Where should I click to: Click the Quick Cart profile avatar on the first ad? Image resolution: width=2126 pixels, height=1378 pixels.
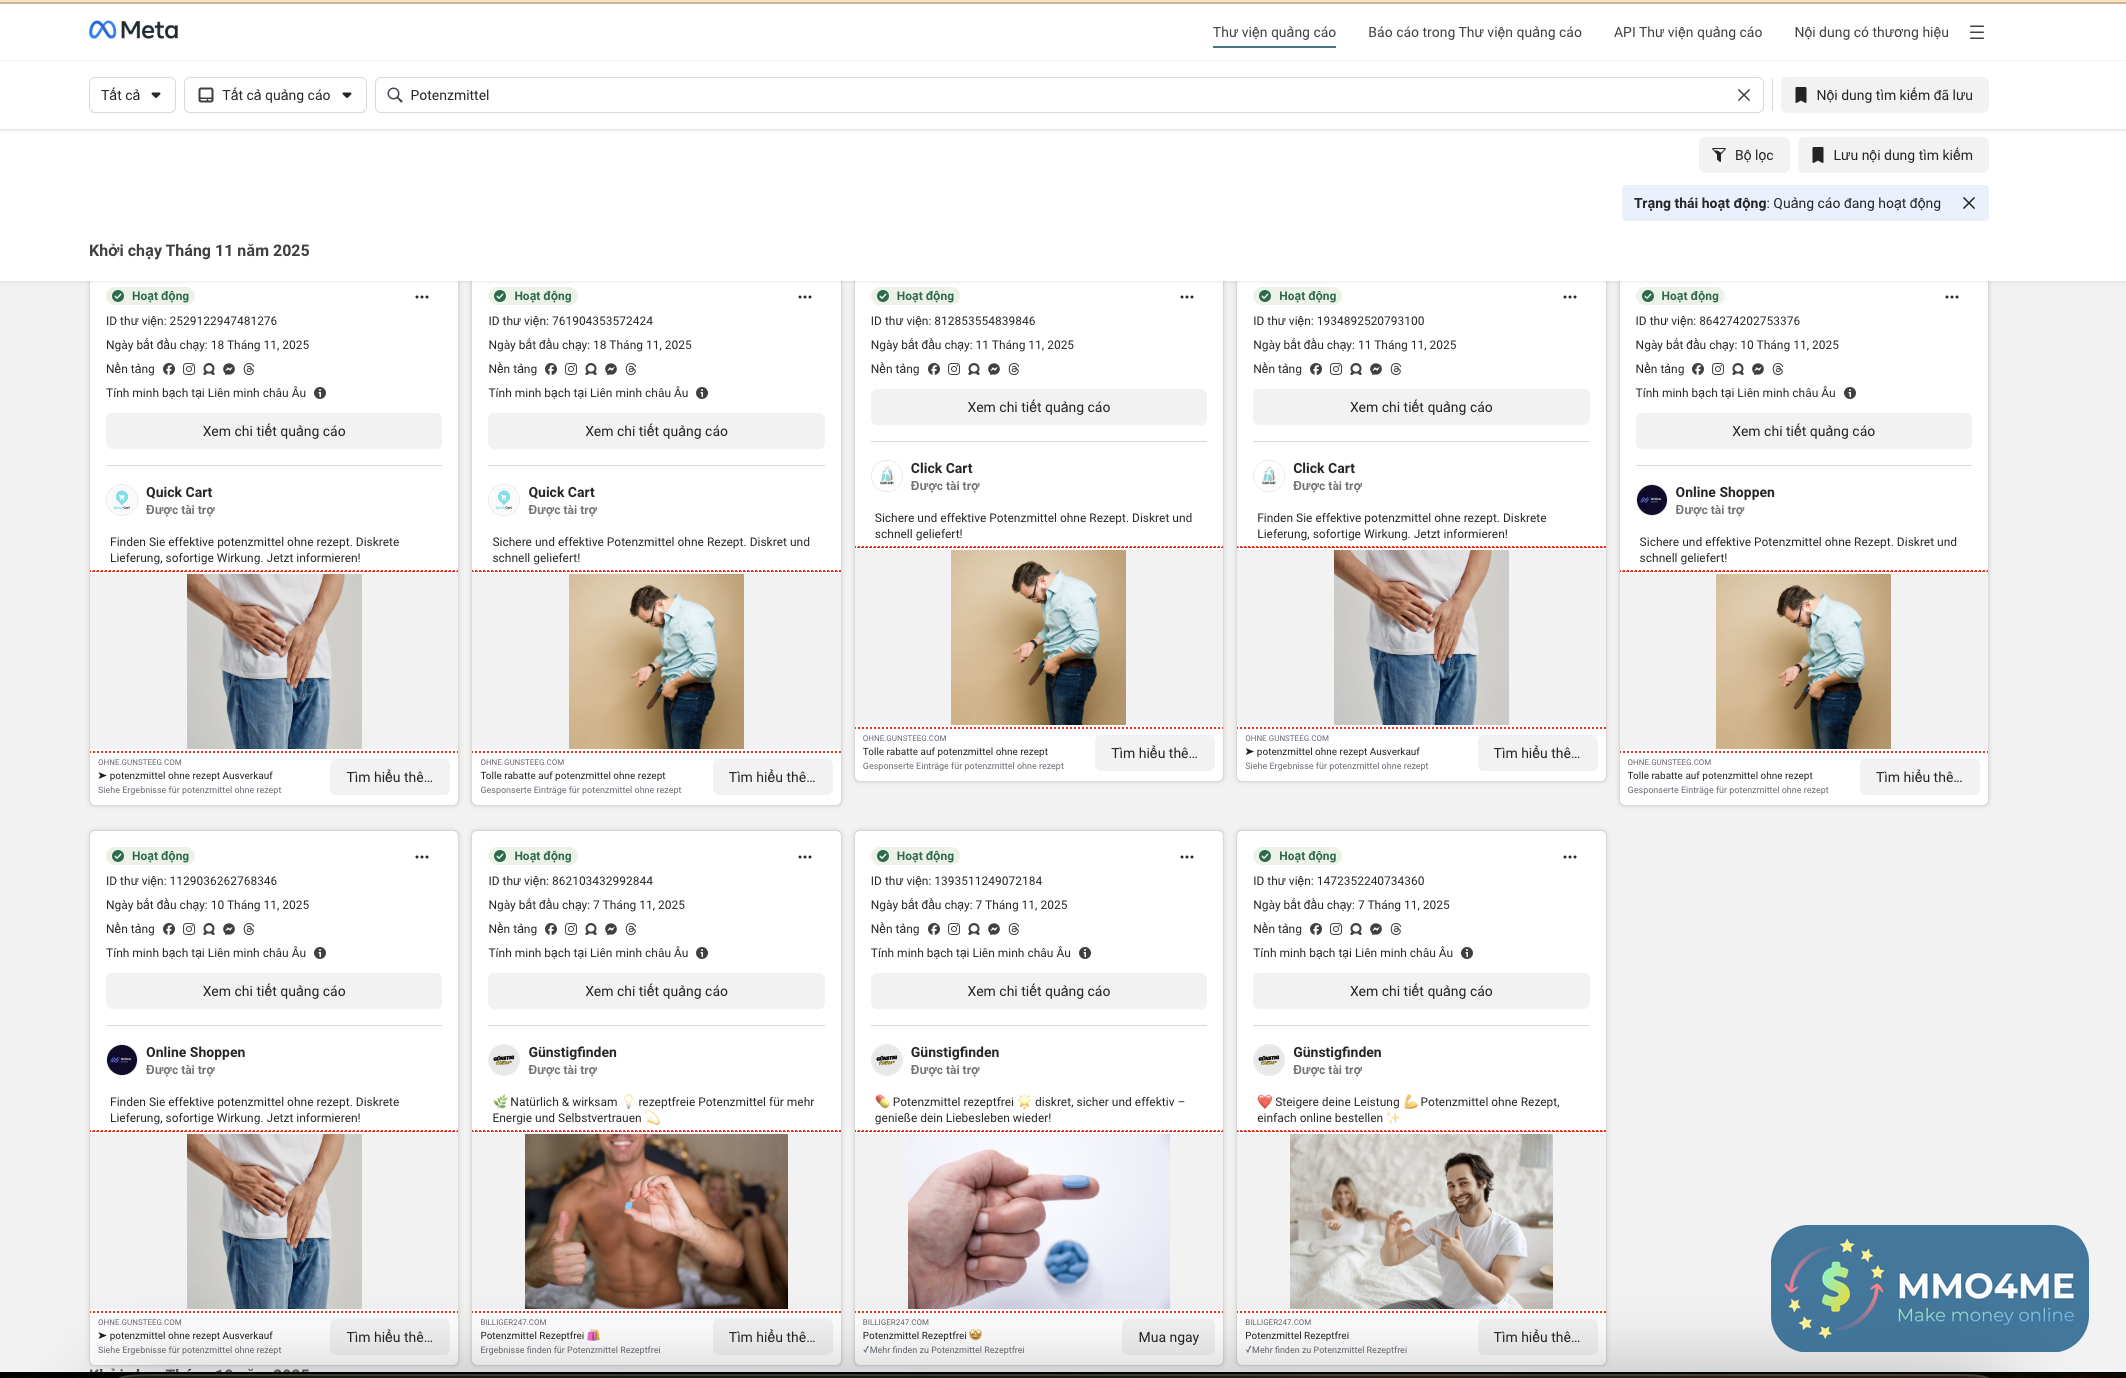[x=122, y=499]
